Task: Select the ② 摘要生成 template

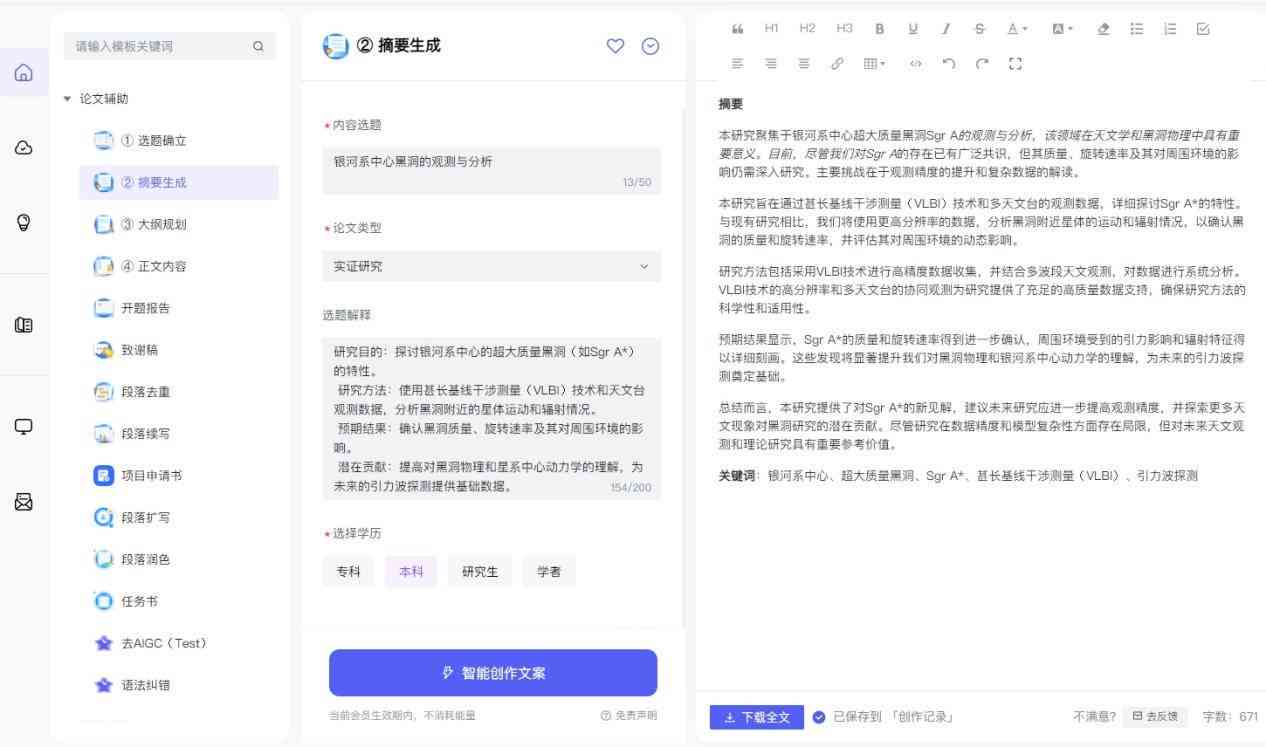Action: click(x=179, y=183)
